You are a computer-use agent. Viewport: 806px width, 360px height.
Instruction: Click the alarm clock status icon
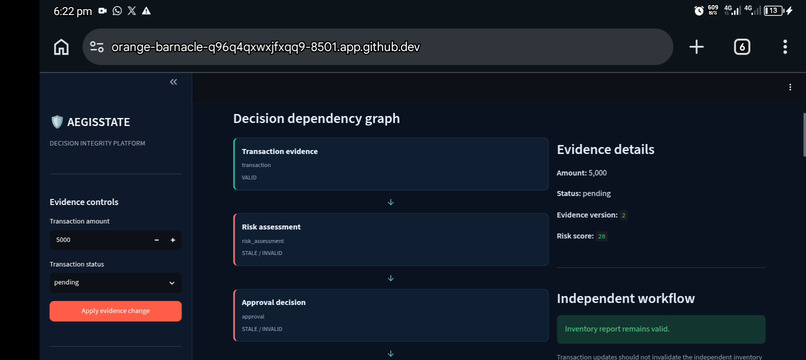coord(699,11)
